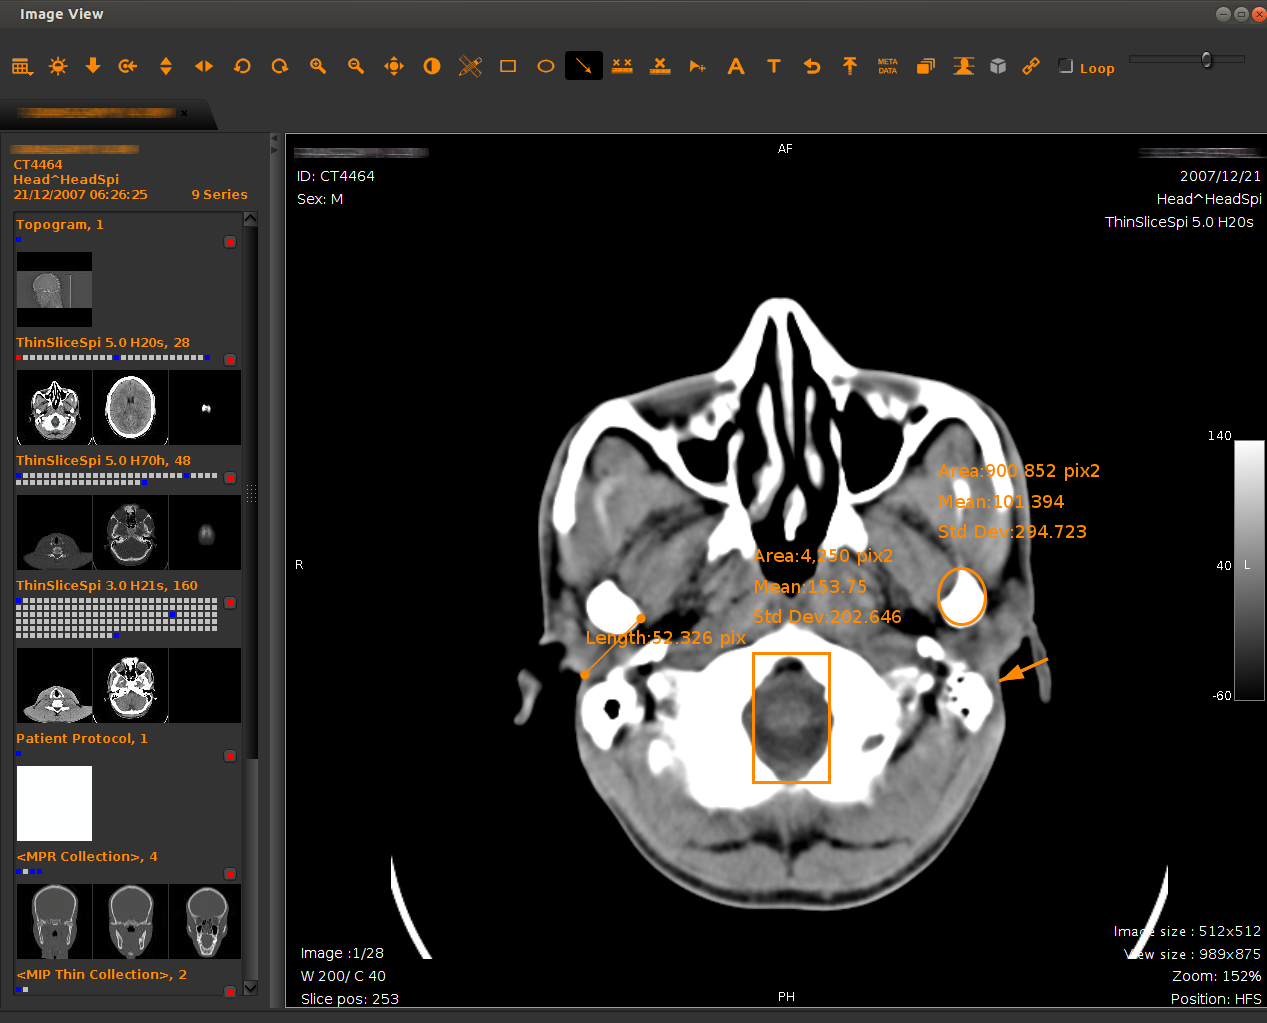Viewport: 1267px width, 1023px height.
Task: Click the series list scroll-down arrow
Action: click(250, 987)
